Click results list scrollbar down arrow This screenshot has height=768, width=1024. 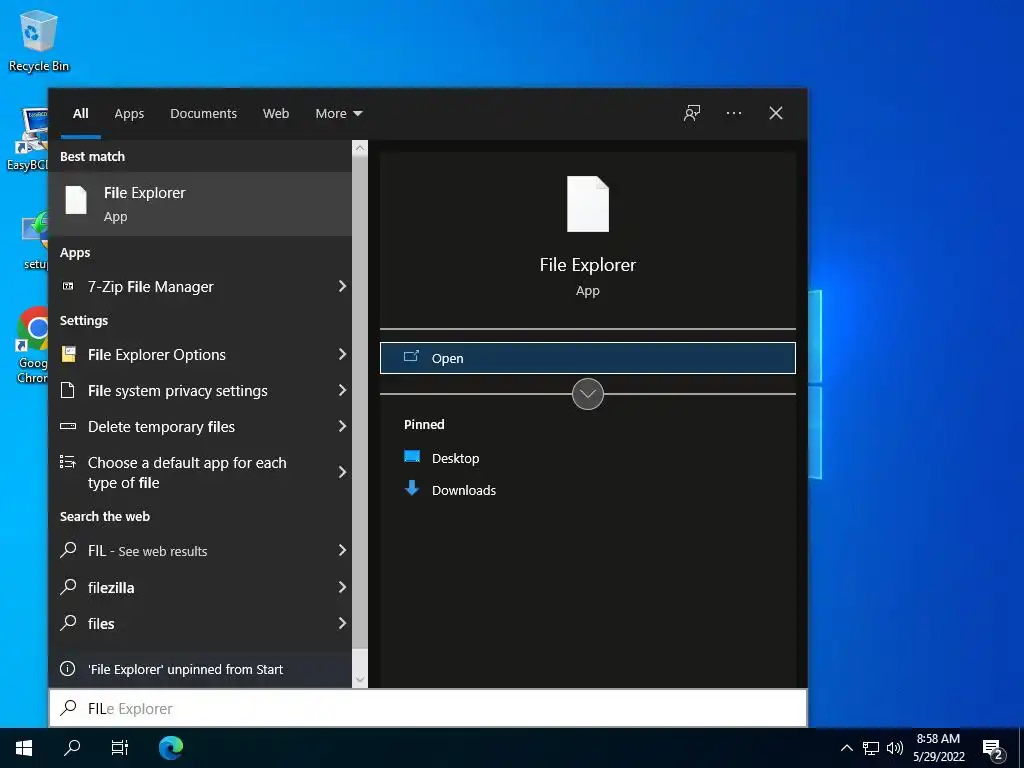[x=360, y=680]
